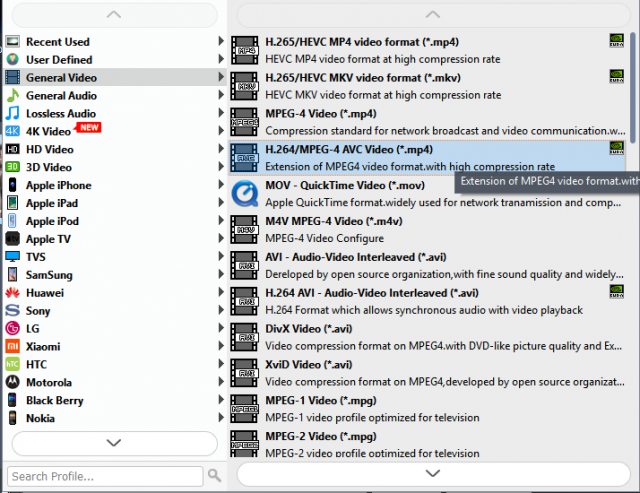640x493 pixels.
Task: Open the General Audio category
Action: 115,95
